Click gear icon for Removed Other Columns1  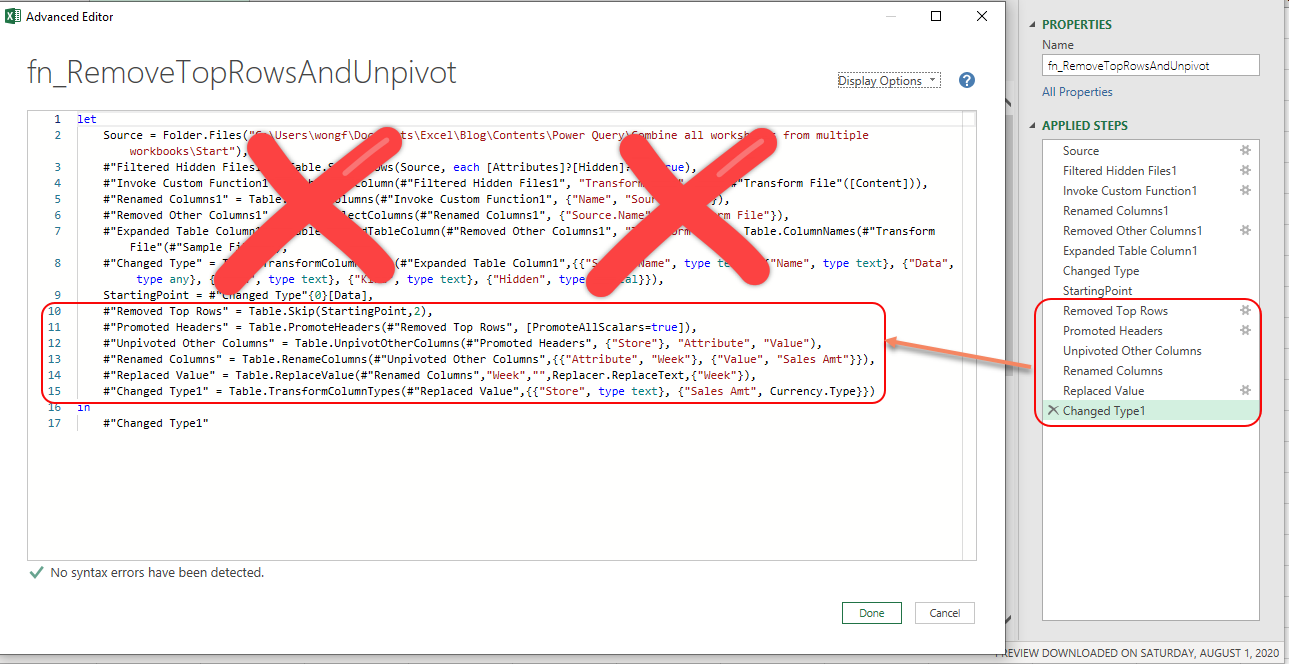click(1245, 230)
